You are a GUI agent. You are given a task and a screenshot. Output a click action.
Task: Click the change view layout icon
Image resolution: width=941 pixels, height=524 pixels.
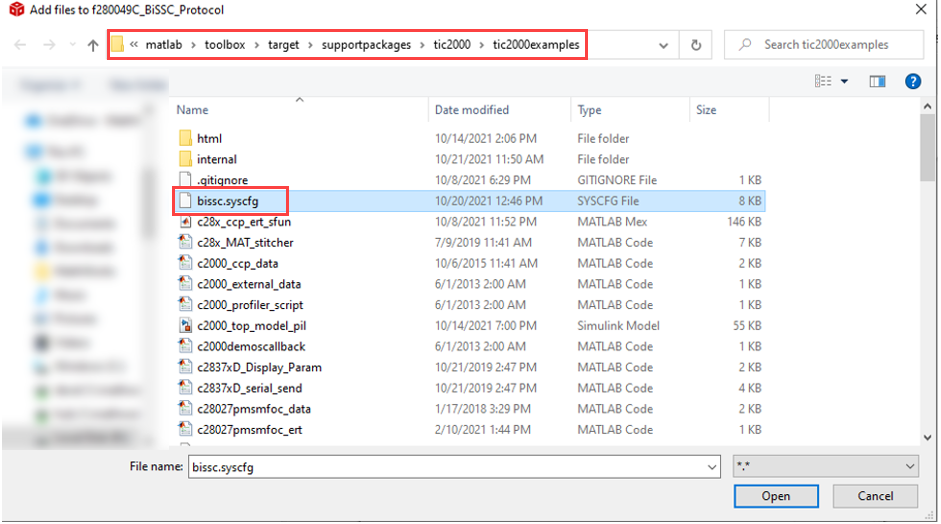[823, 81]
